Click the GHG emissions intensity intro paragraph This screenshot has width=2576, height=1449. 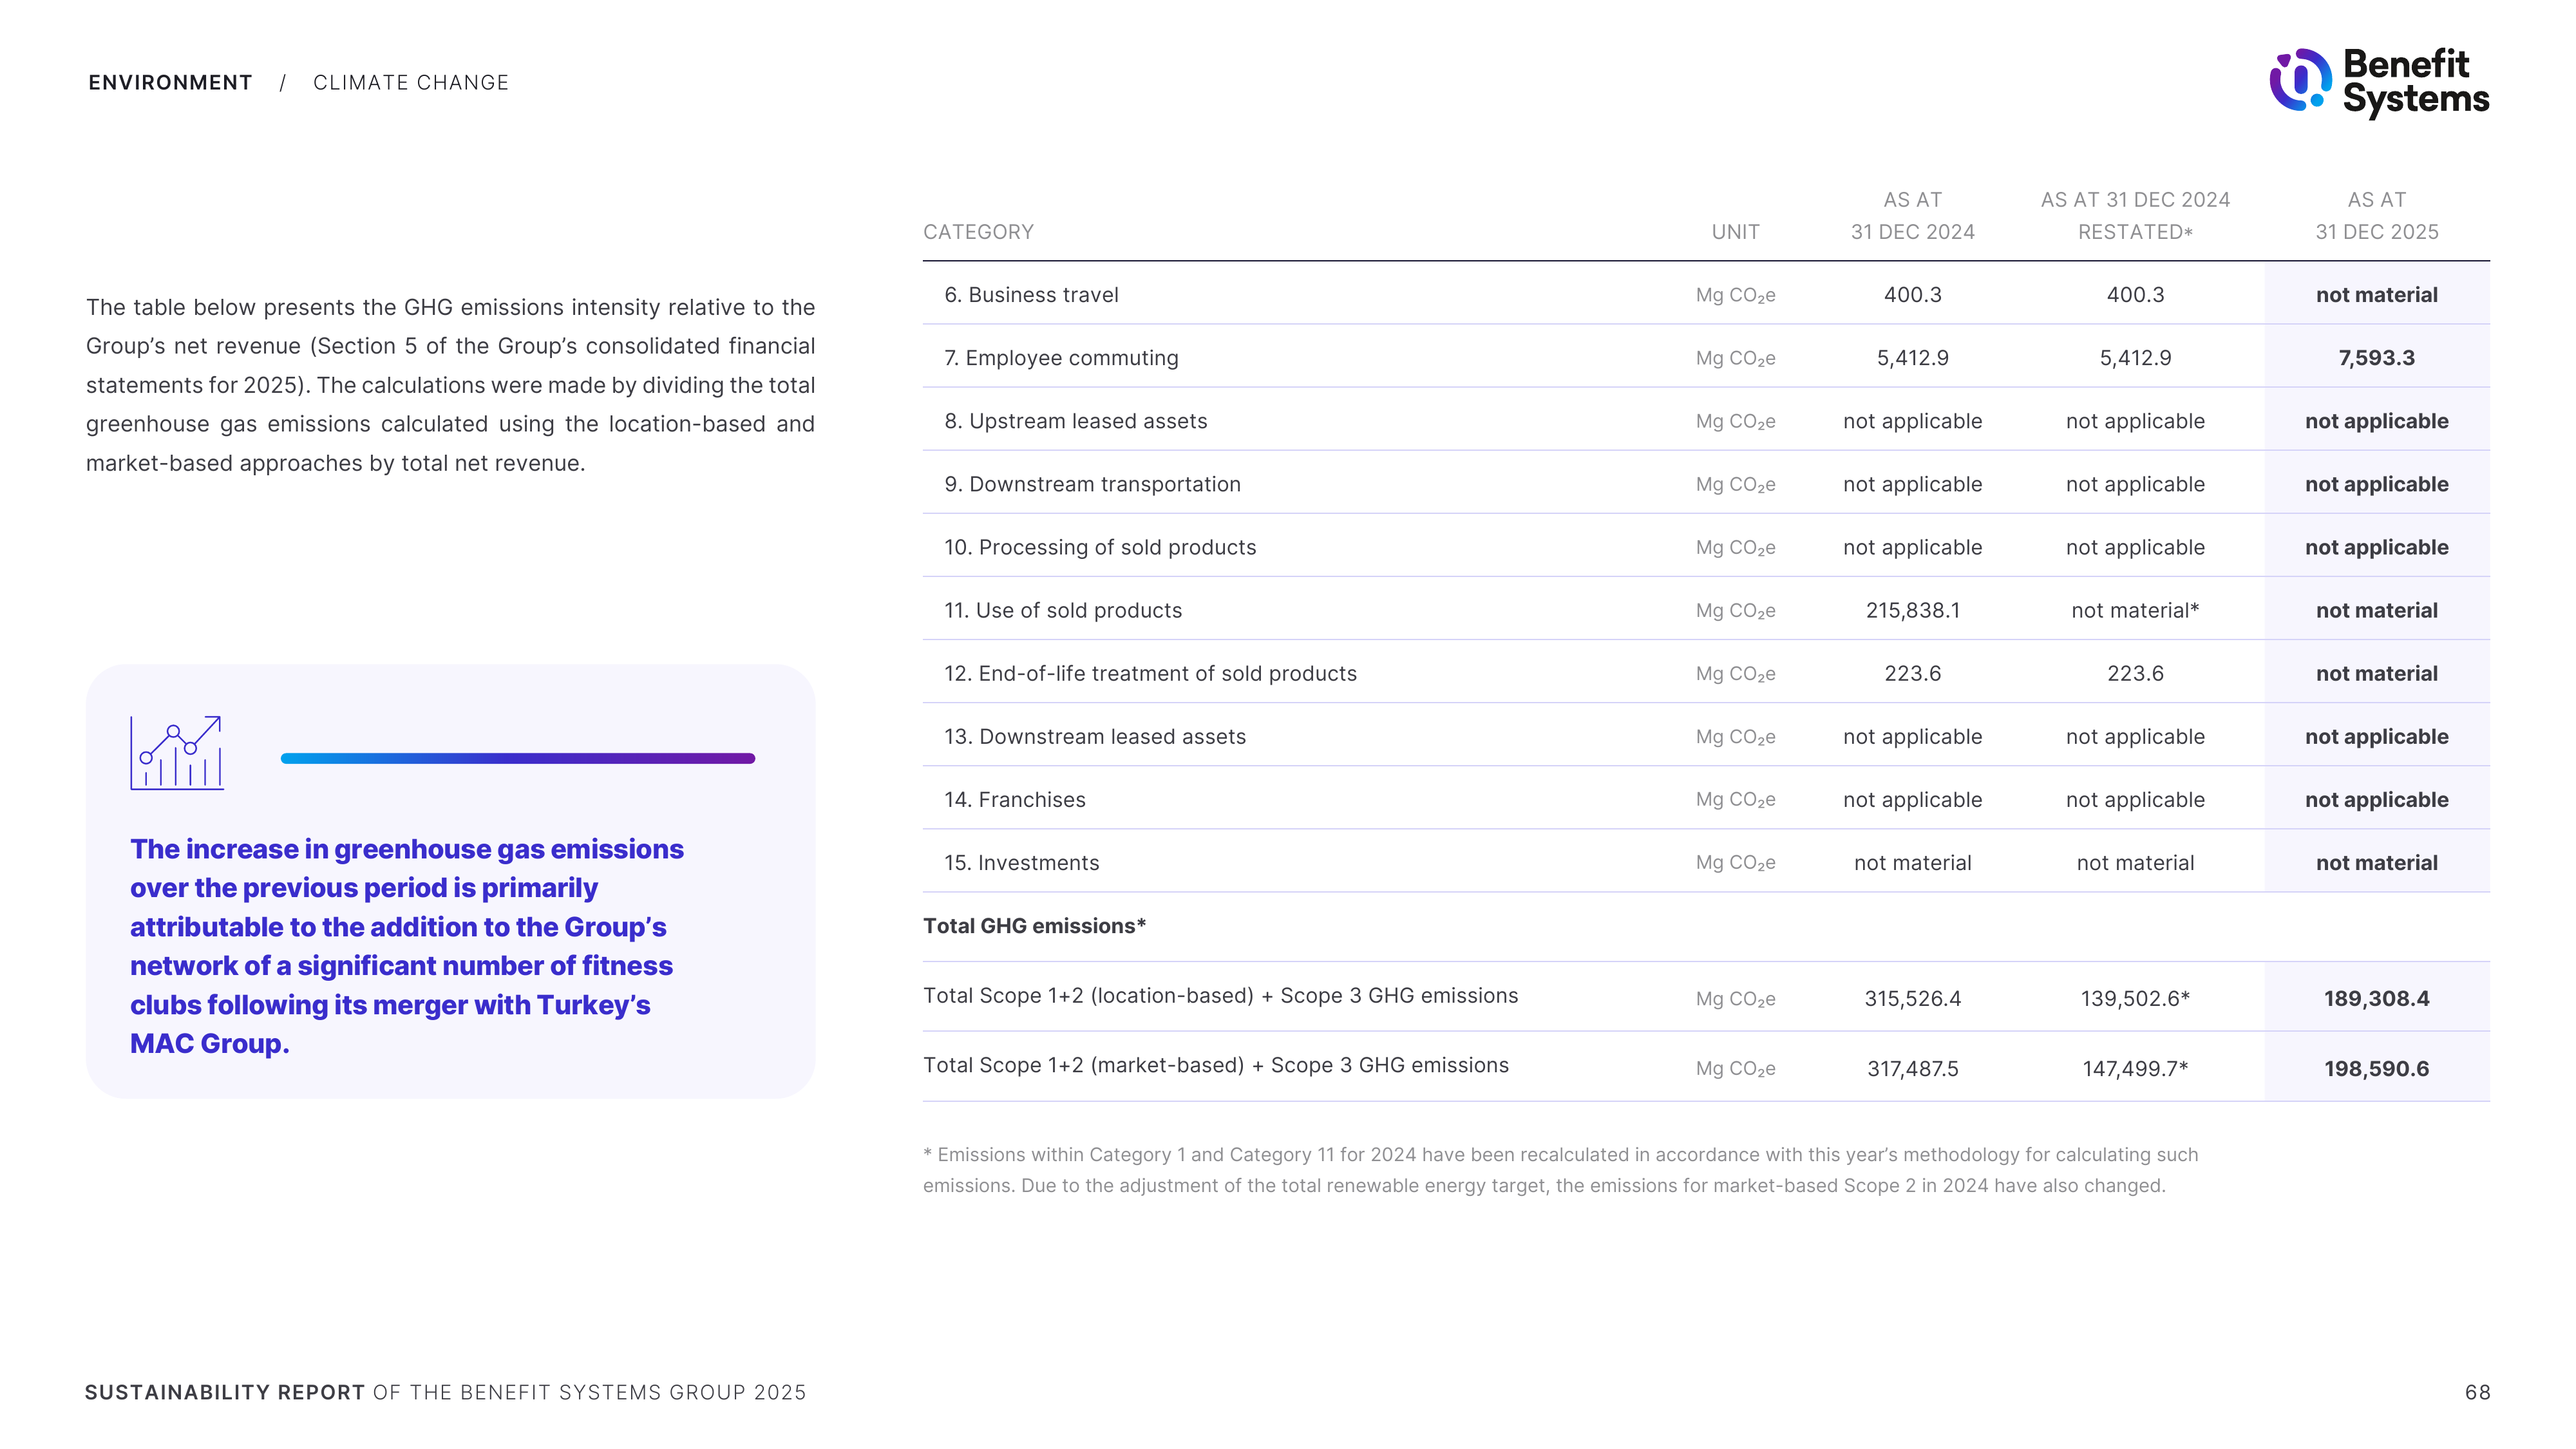450,385
